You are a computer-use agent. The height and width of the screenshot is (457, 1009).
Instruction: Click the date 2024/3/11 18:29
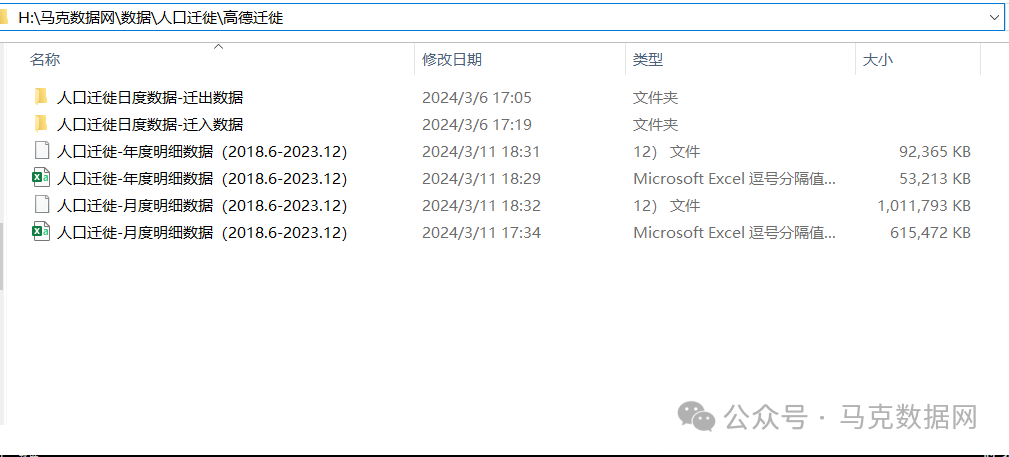481,178
